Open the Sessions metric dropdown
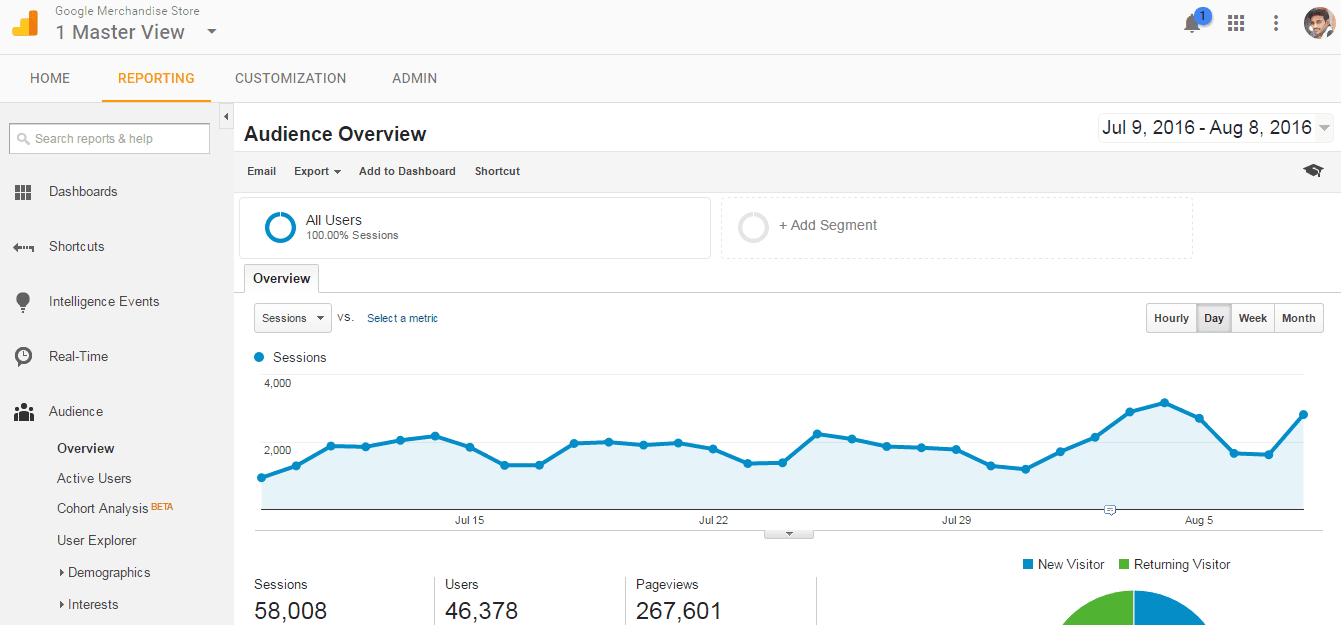Screen dimensions: 1341x625 (x=293, y=318)
